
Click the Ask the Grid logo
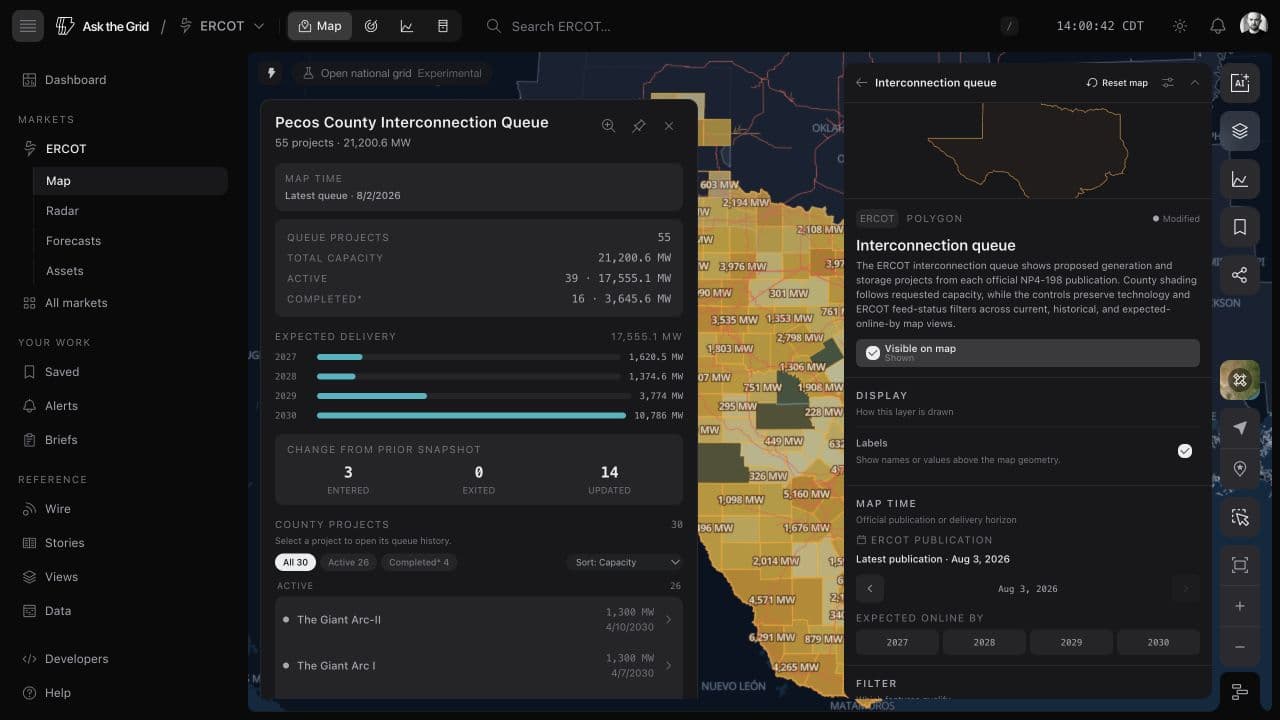102,26
